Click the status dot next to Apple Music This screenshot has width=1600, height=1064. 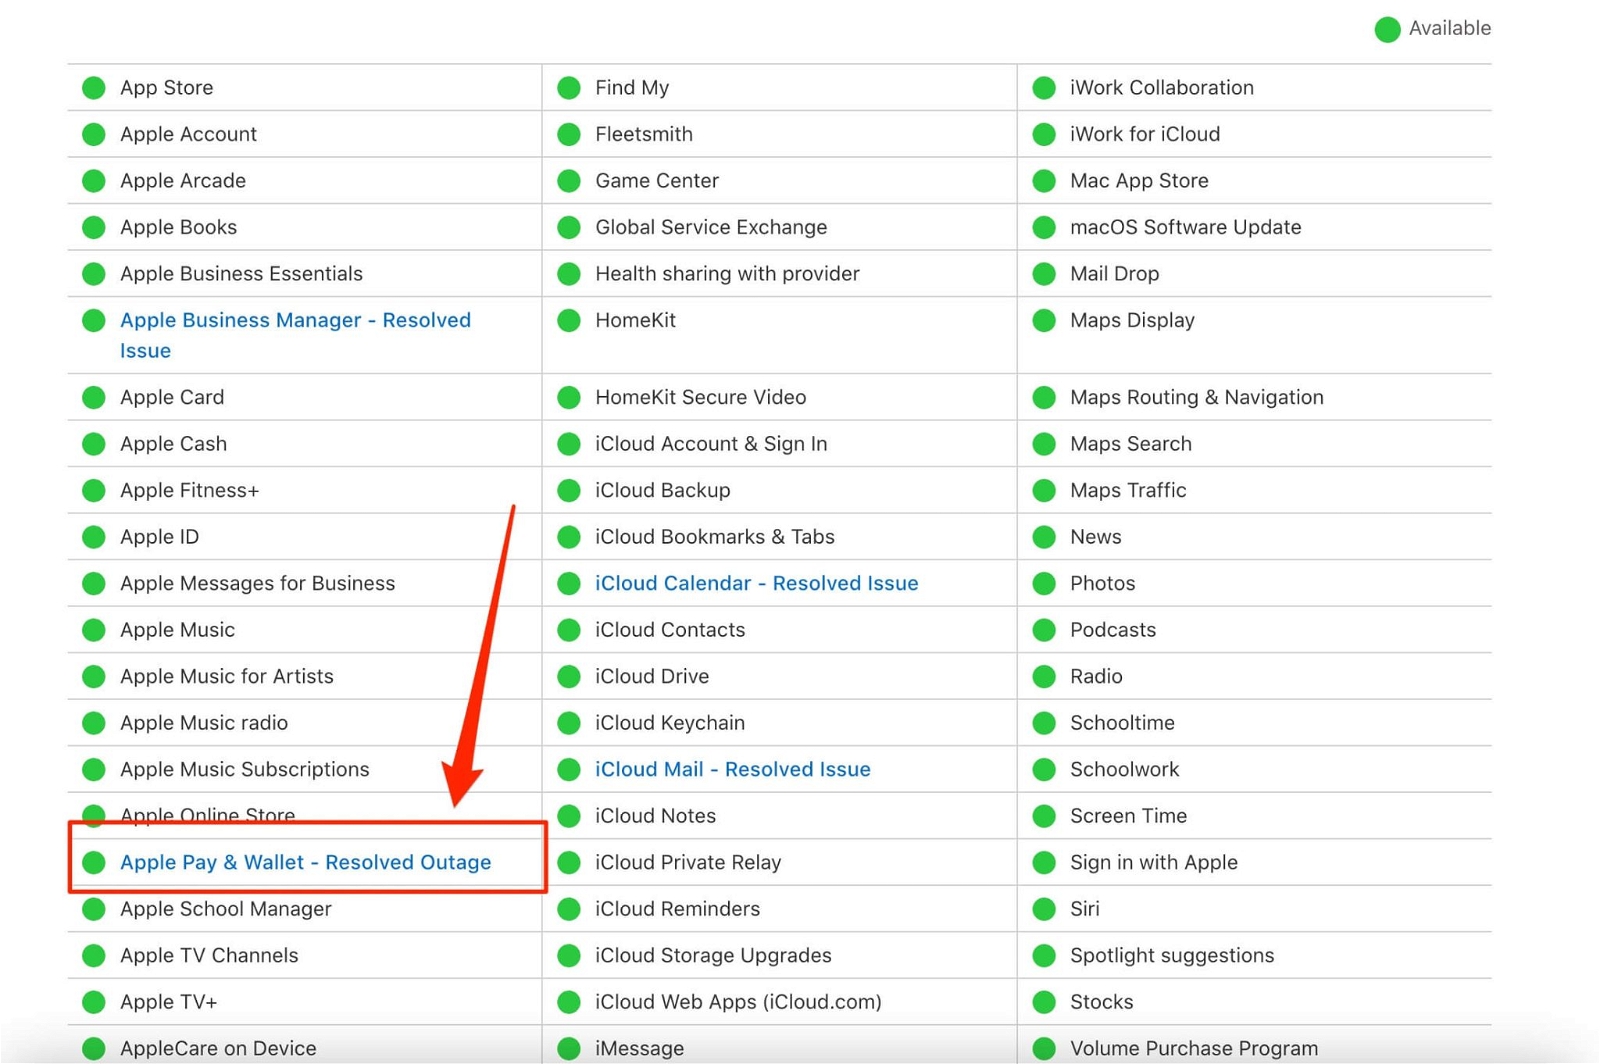[94, 630]
